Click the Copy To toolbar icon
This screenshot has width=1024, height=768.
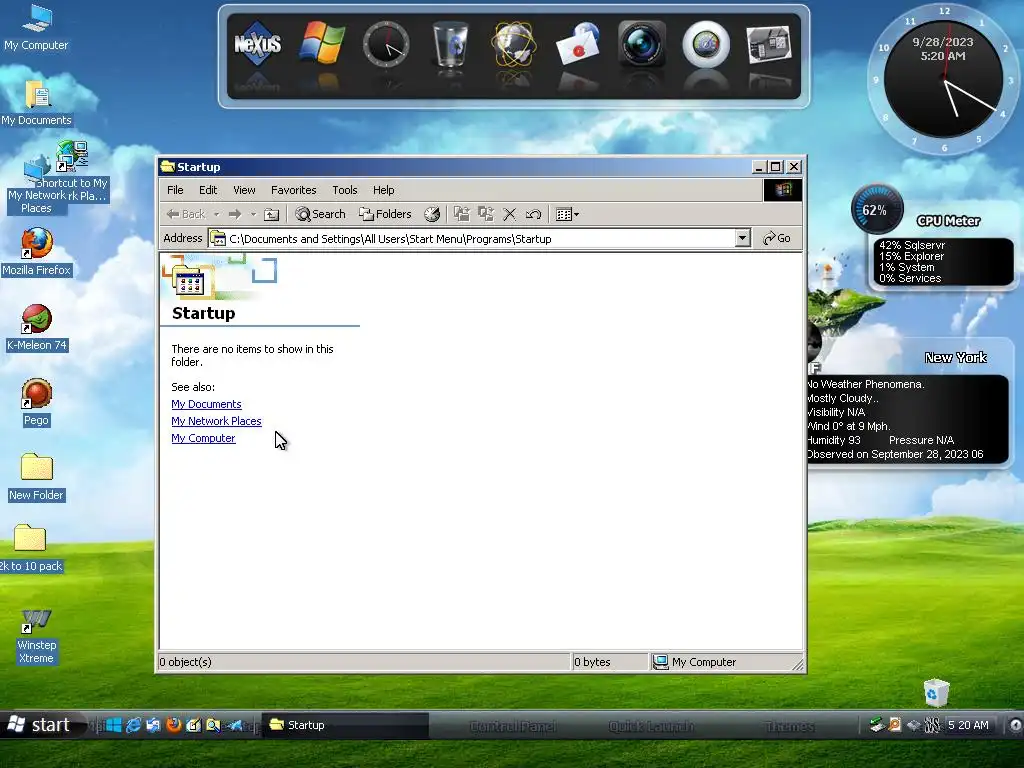(486, 214)
